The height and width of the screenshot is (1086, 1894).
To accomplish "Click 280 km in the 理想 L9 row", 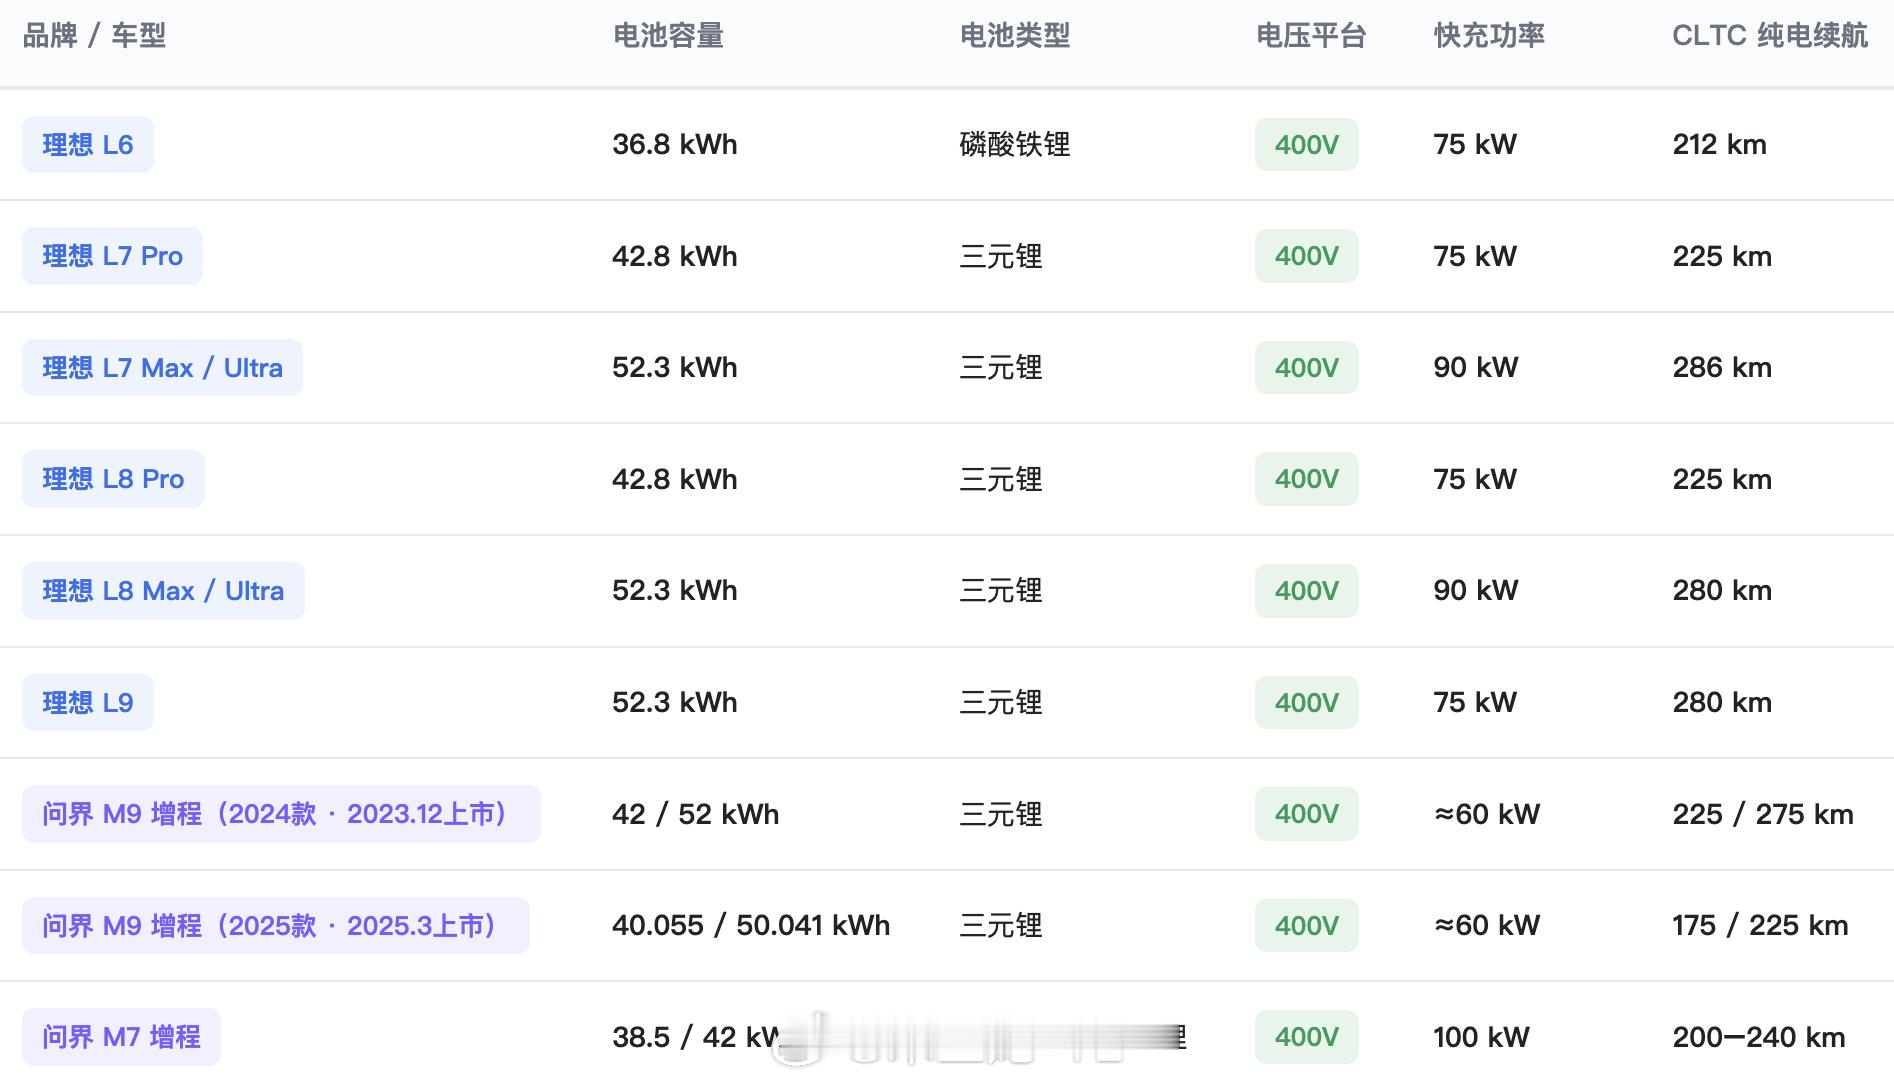I will 1722,703.
